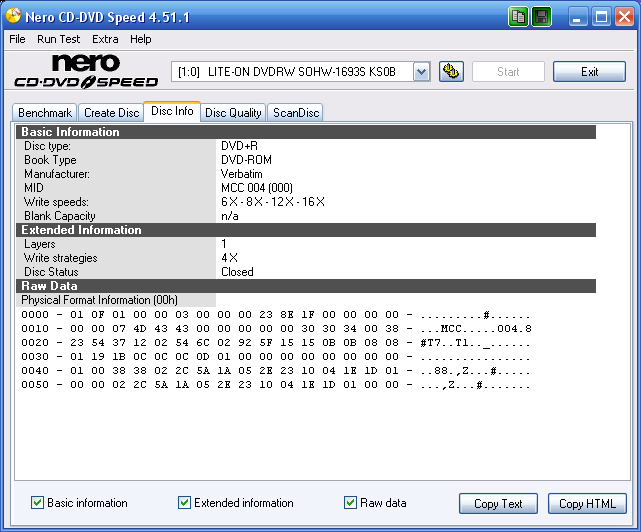Click the Nero disc icon in the title bar
The height and width of the screenshot is (532, 641).
tap(13, 16)
